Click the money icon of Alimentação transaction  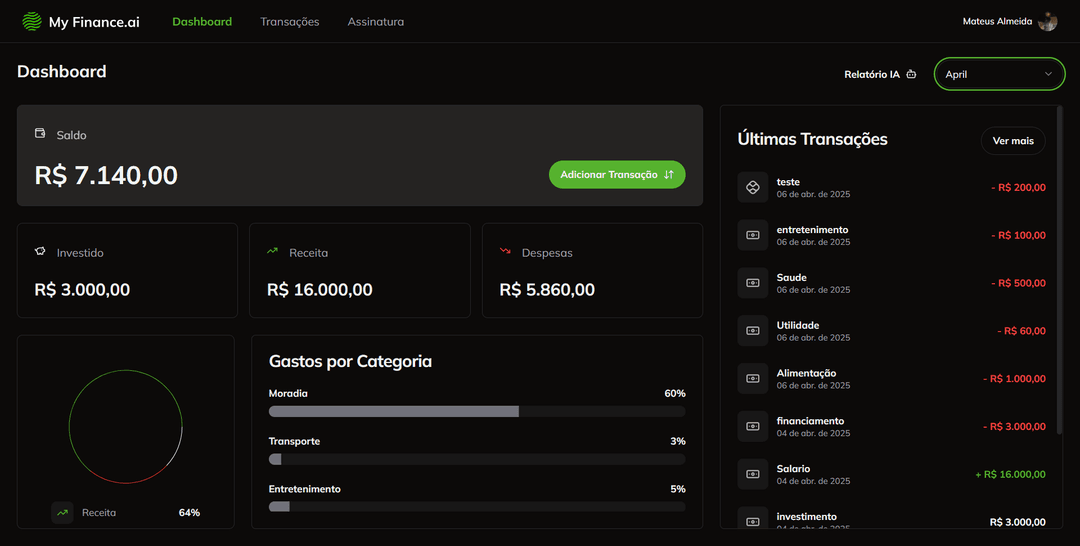pos(753,379)
